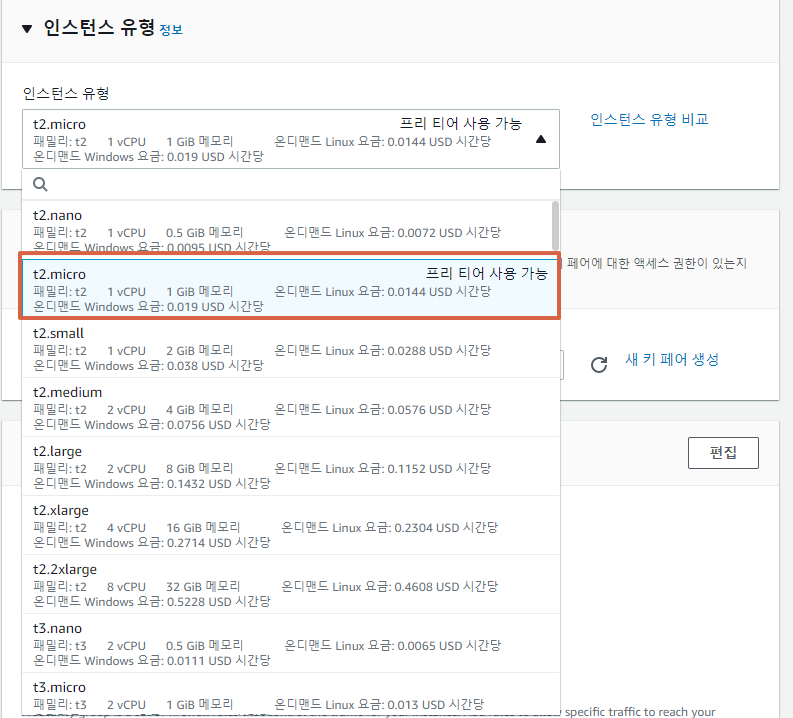Click the magnifier search icon
Image resolution: width=793 pixels, height=718 pixels.
[x=40, y=185]
